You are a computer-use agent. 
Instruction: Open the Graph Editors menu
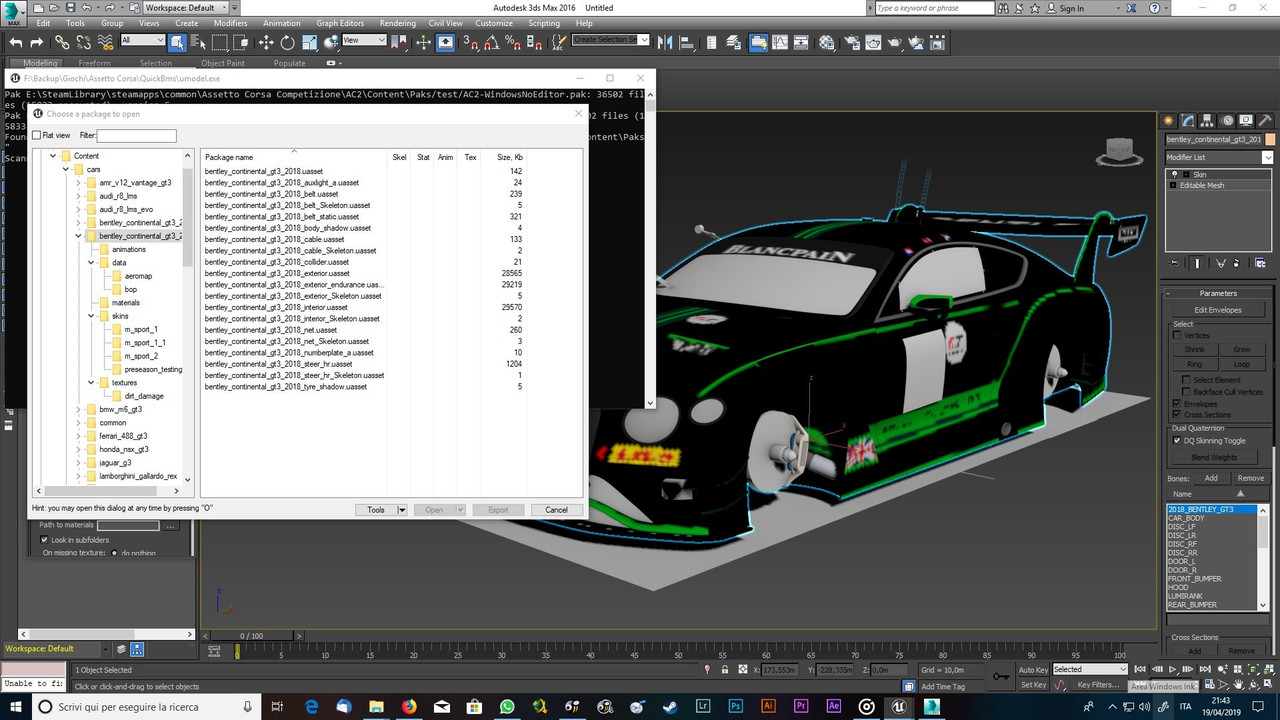(x=340, y=23)
